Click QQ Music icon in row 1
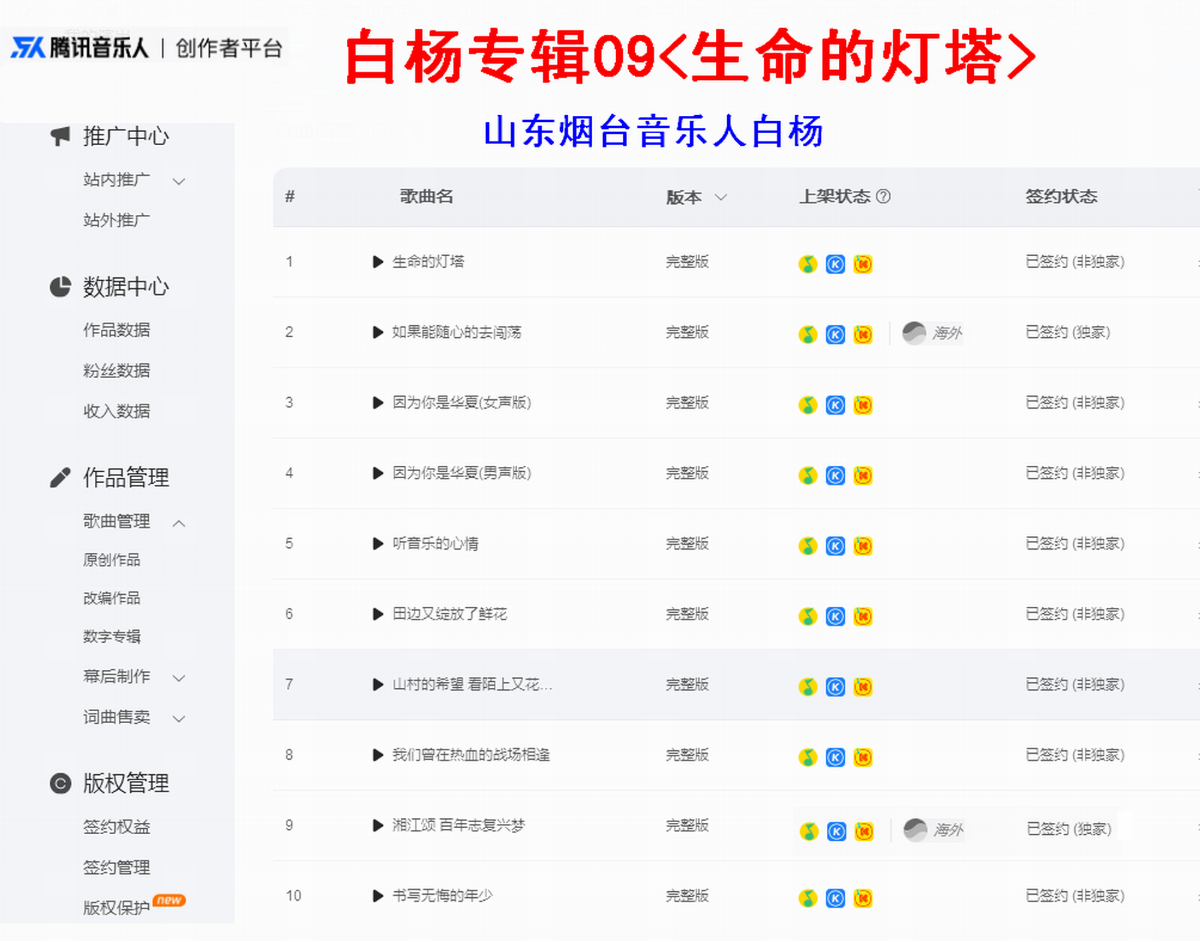Image resolution: width=1200 pixels, height=941 pixels. [808, 264]
